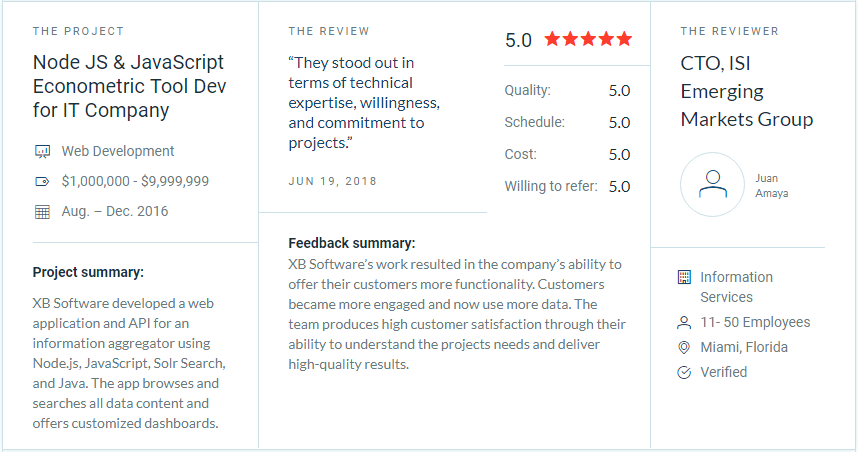Click the Web Development presentation icon
Viewport: 858px width, 452px height.
pyautogui.click(x=43, y=152)
